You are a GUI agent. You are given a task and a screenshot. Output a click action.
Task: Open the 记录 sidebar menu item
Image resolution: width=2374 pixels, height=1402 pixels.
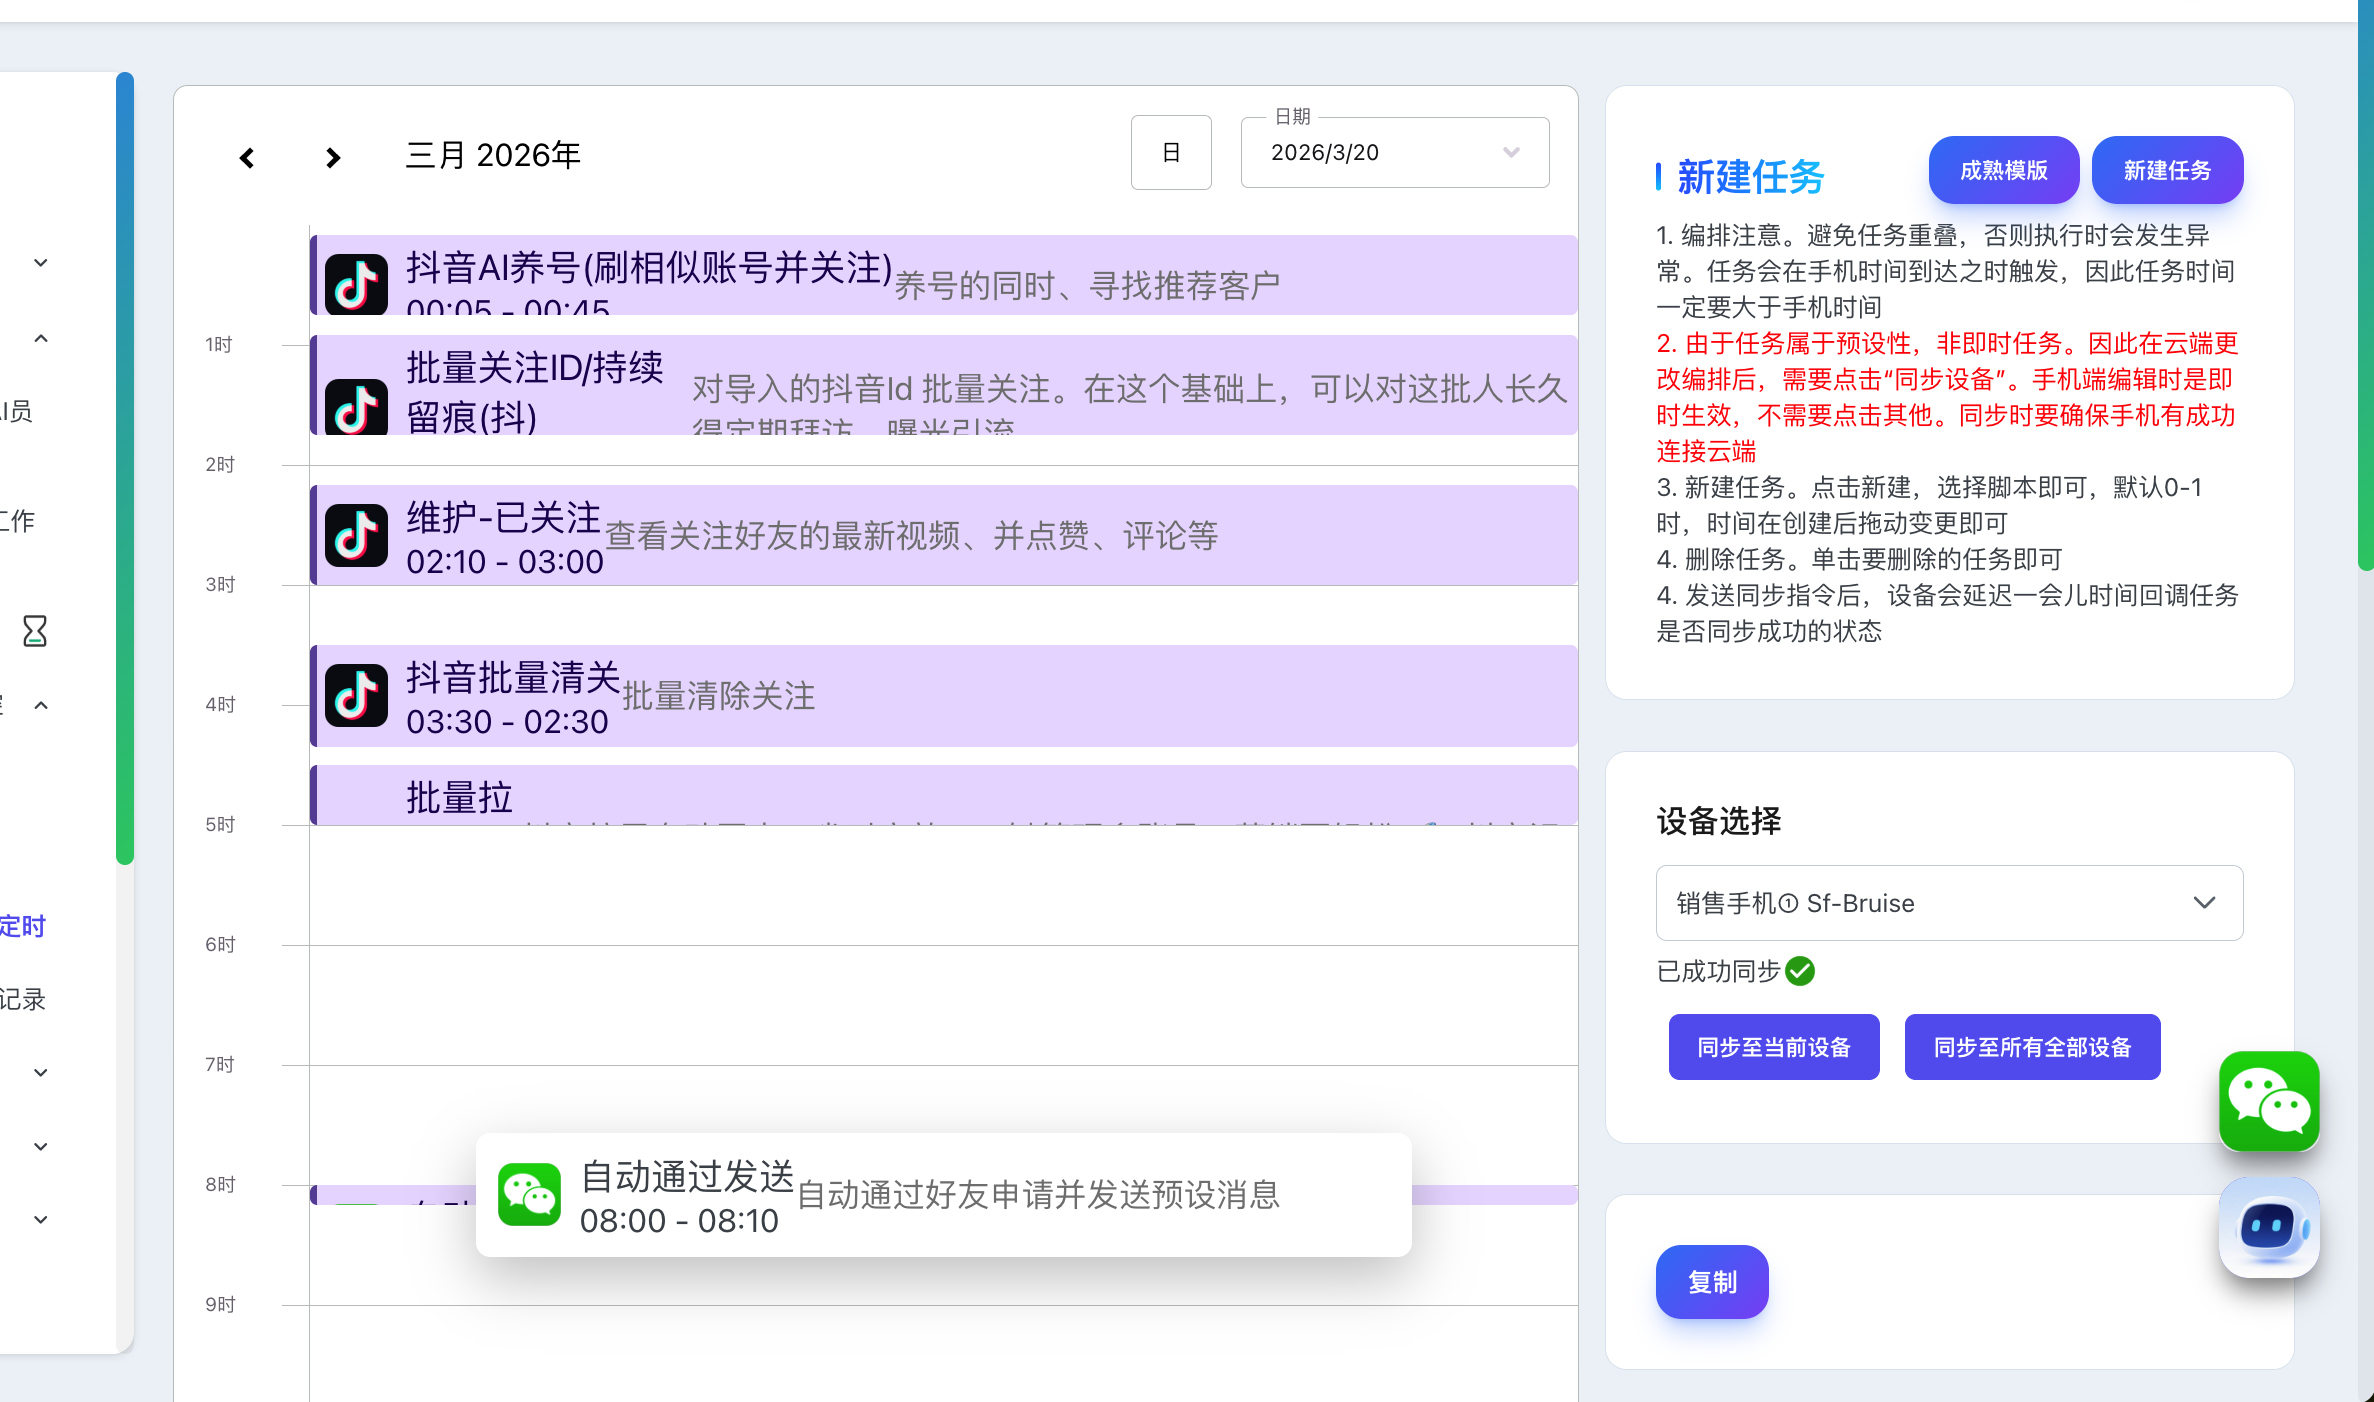coord(22,999)
